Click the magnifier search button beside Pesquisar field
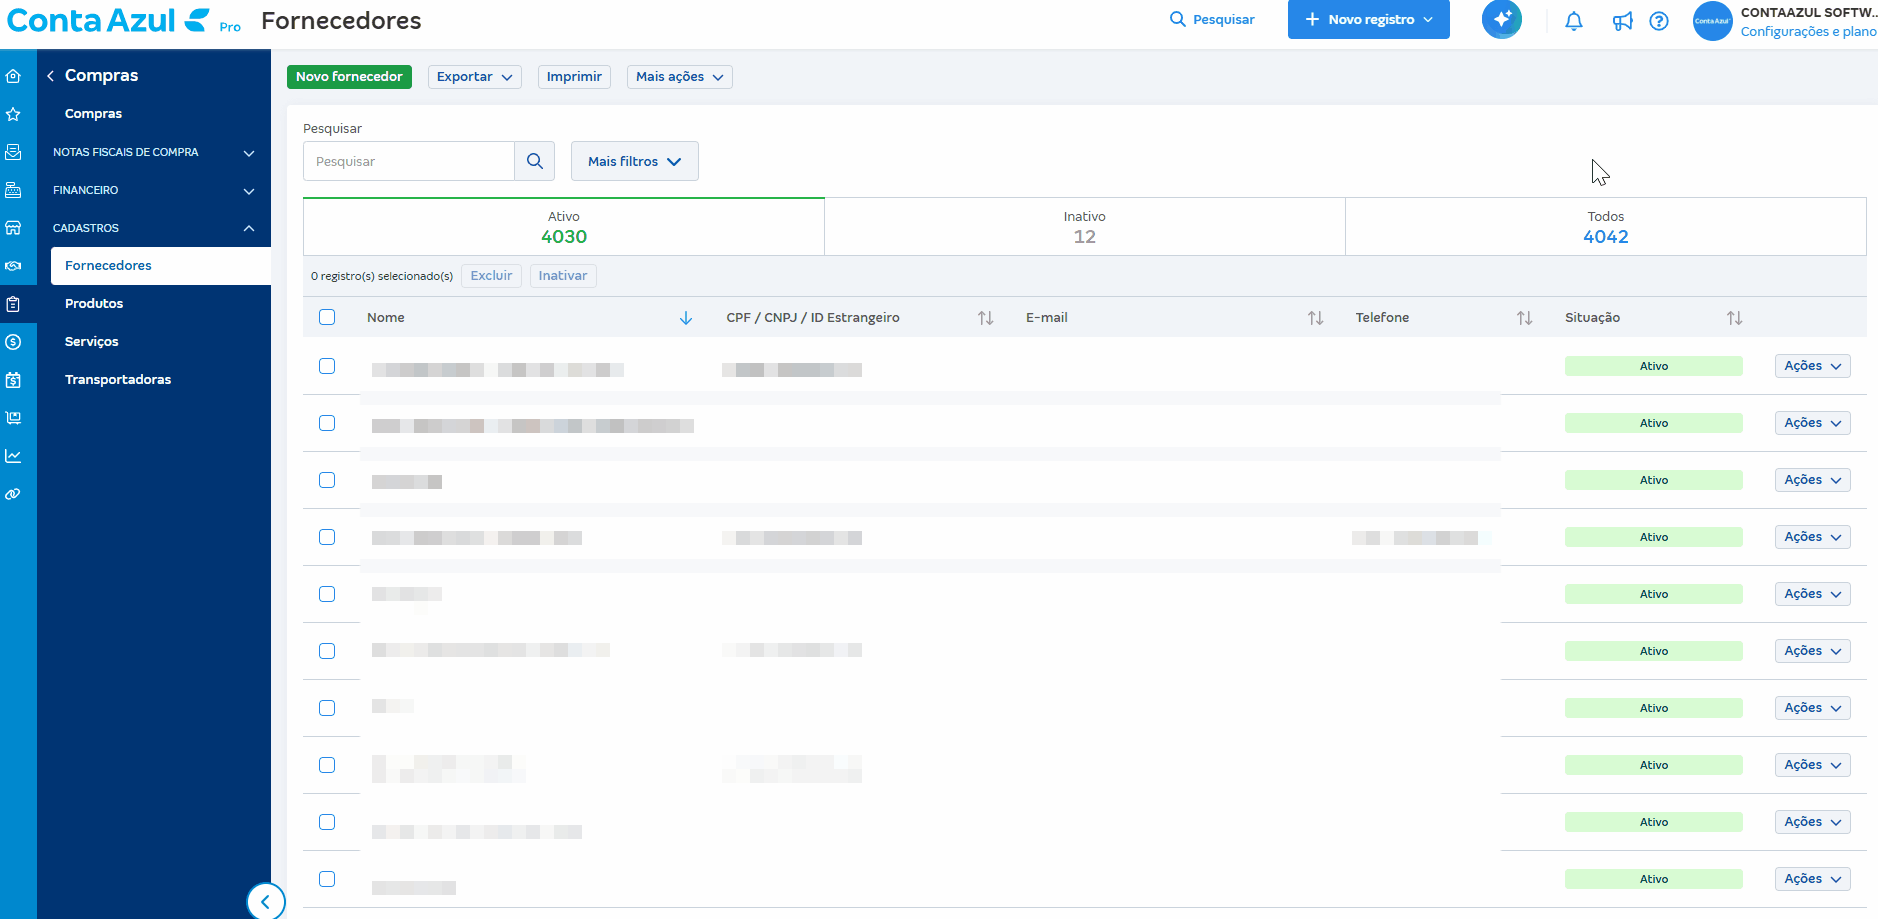 535,161
